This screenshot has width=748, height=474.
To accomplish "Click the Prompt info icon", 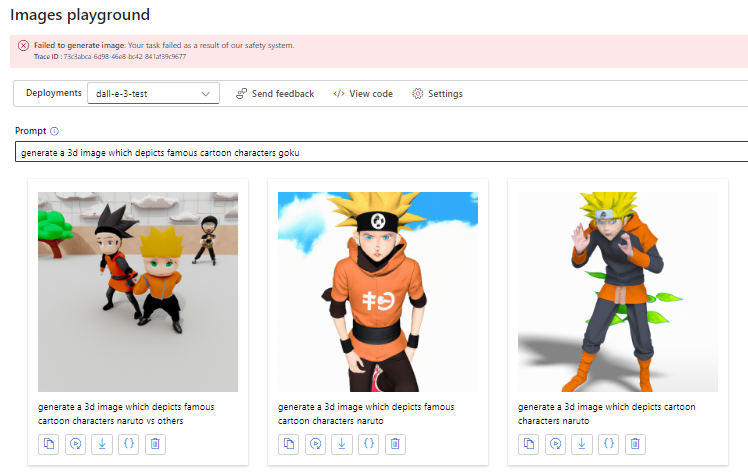I will coord(54,131).
